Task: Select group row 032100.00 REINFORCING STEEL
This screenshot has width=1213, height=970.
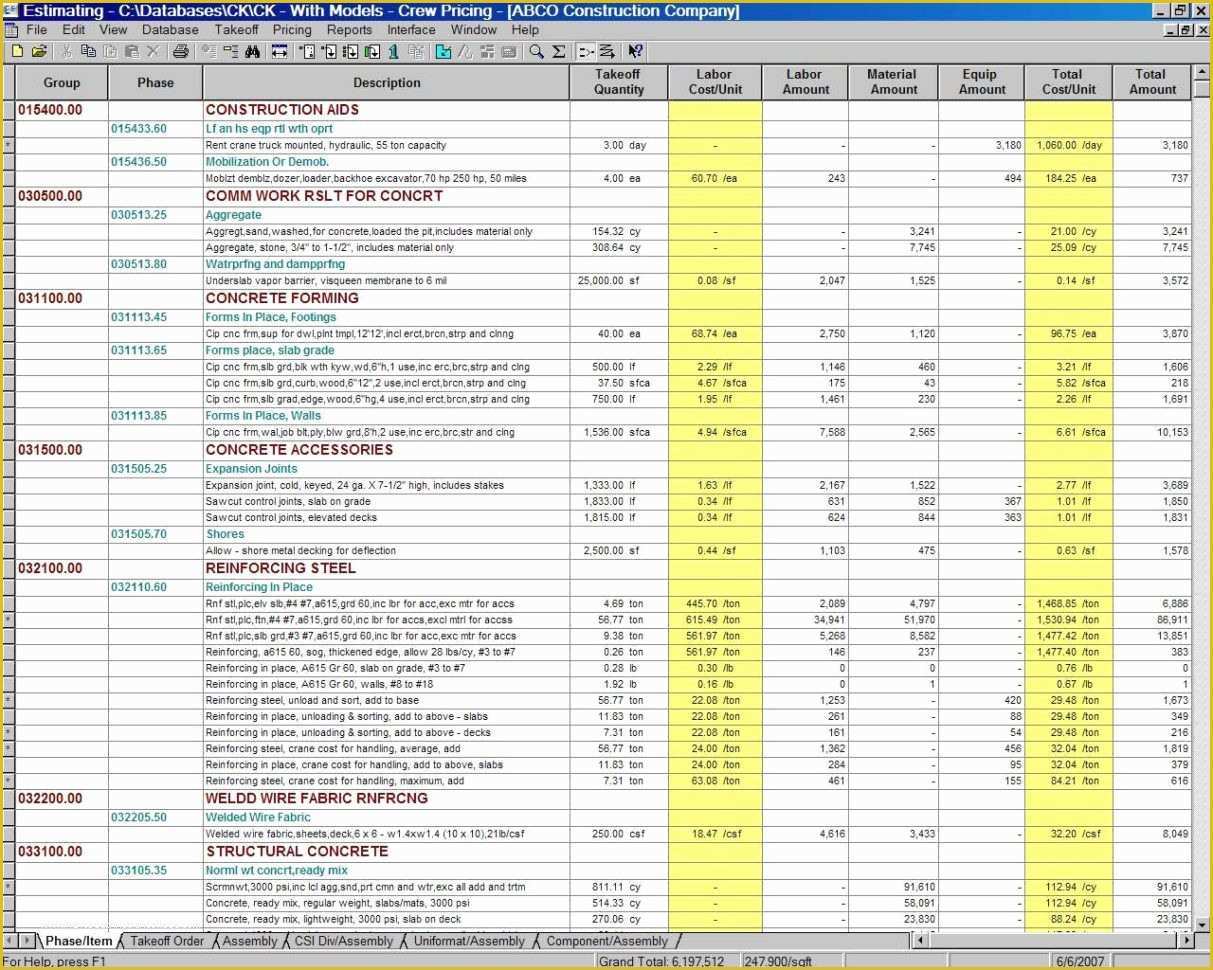Action: [604, 568]
